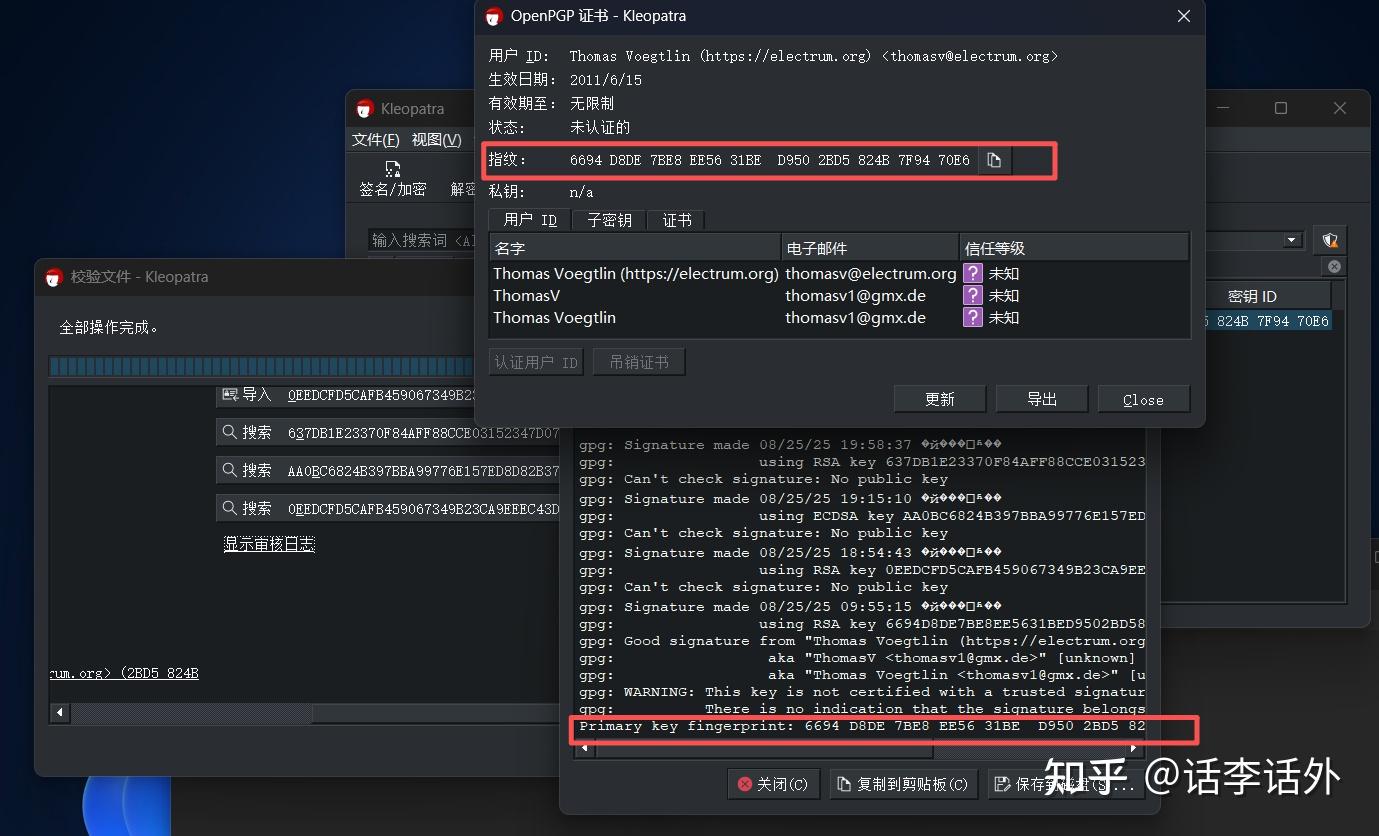Click the trust level icon in the ThomasV row

click(x=972, y=295)
